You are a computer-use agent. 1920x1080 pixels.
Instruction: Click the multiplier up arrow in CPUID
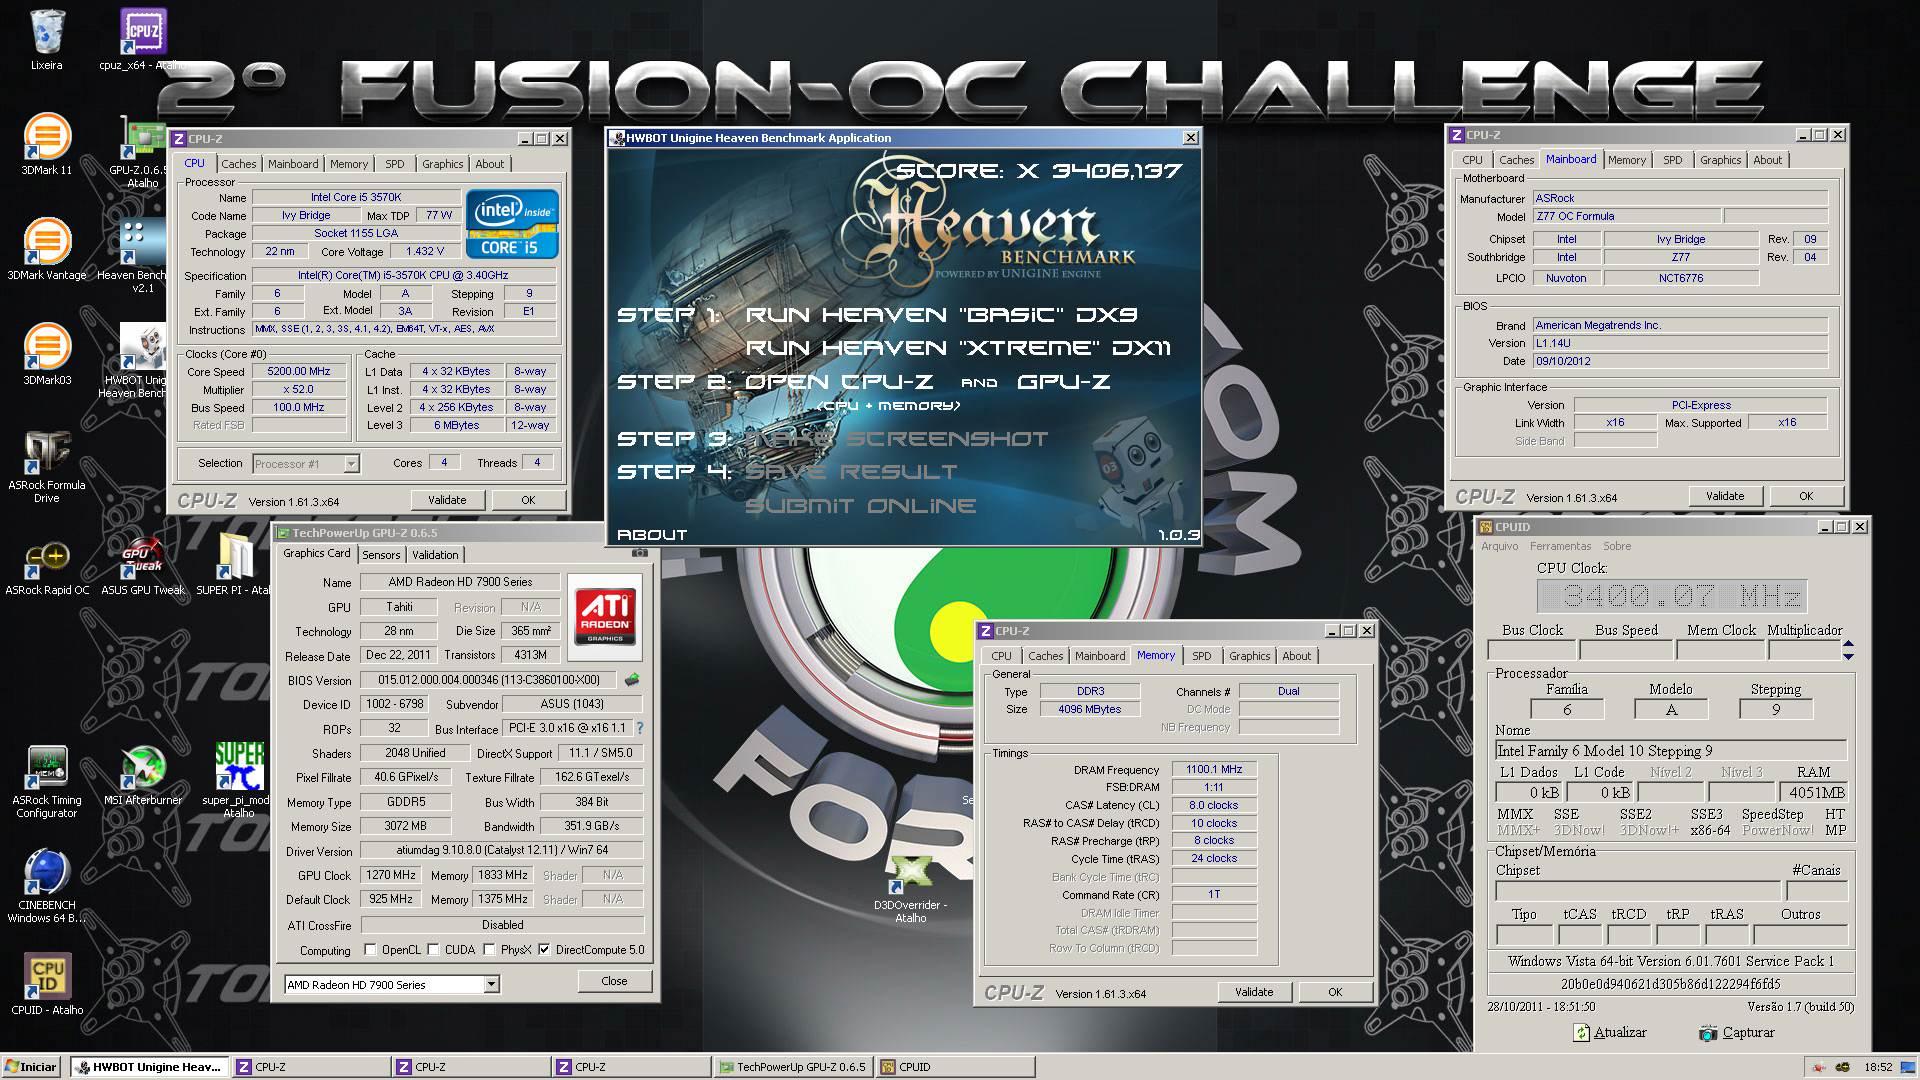click(x=1848, y=644)
